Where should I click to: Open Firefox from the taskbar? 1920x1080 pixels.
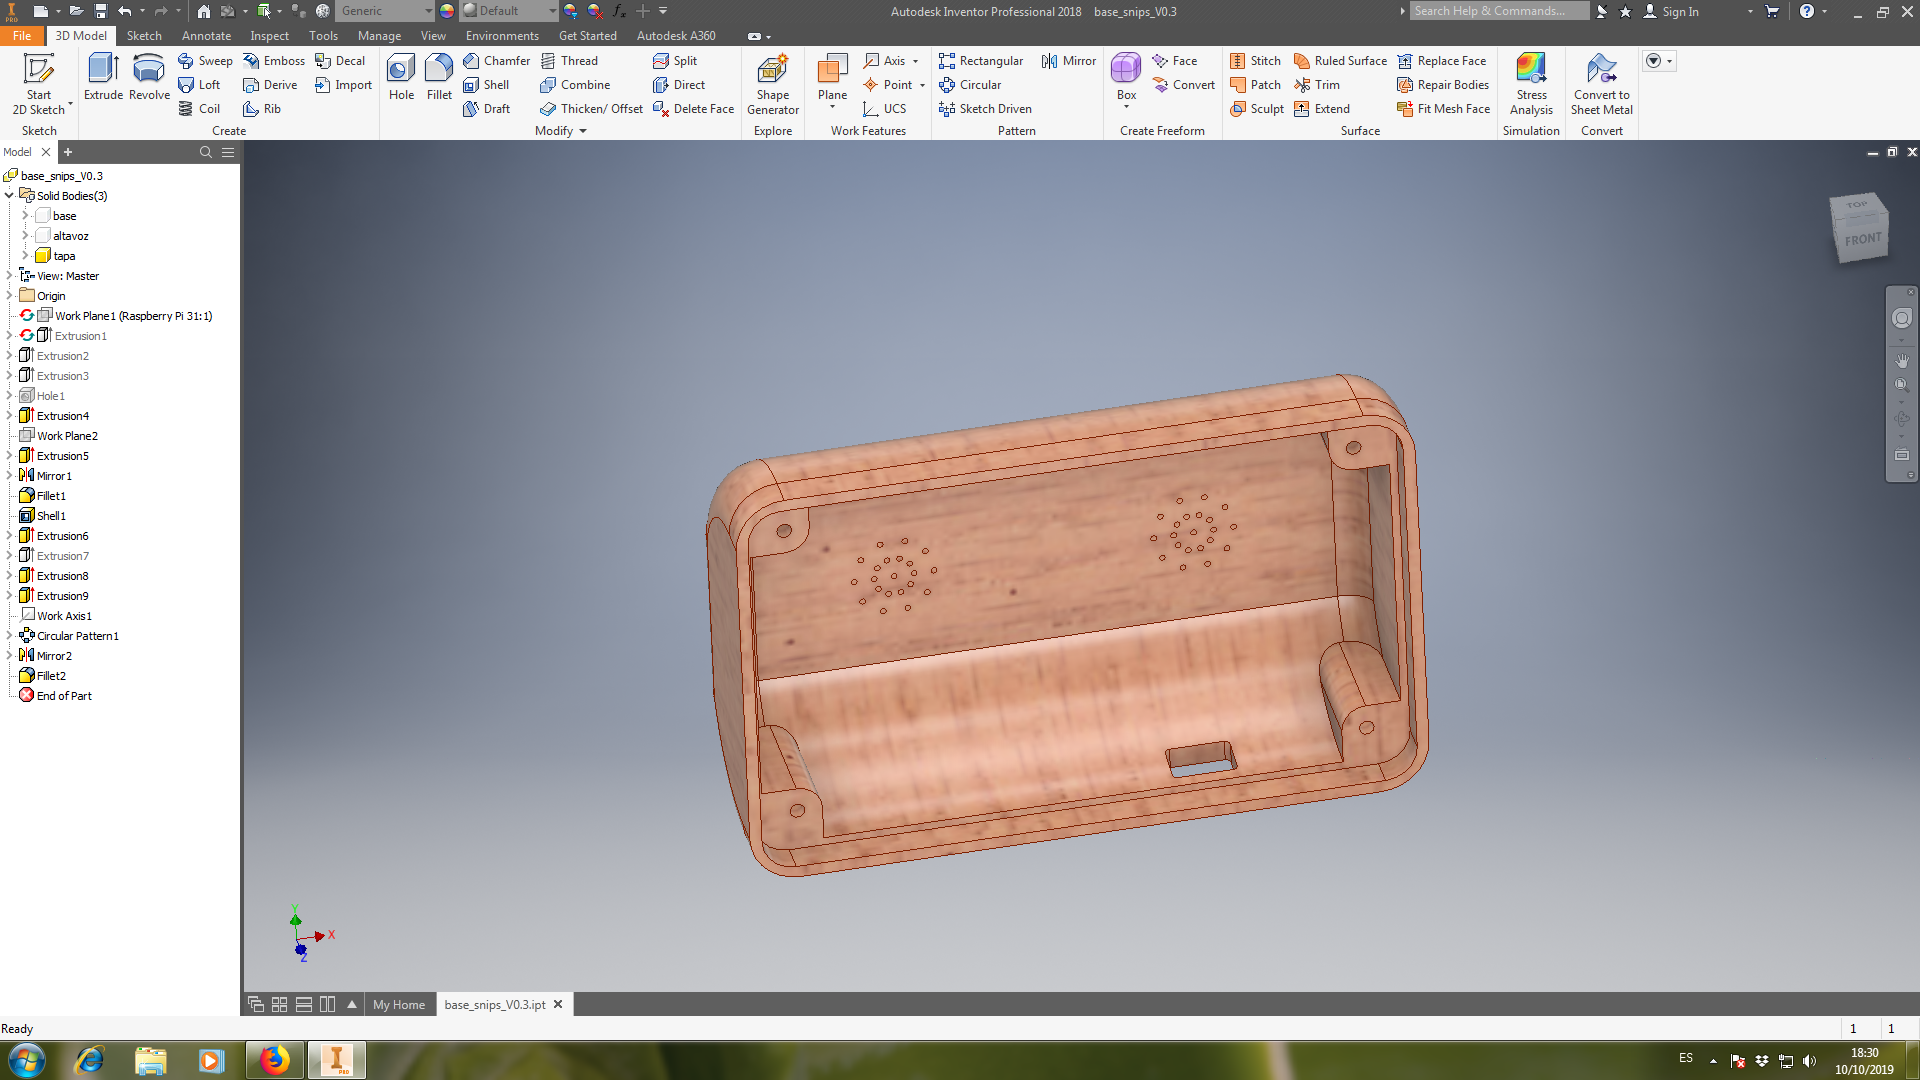click(x=273, y=1060)
